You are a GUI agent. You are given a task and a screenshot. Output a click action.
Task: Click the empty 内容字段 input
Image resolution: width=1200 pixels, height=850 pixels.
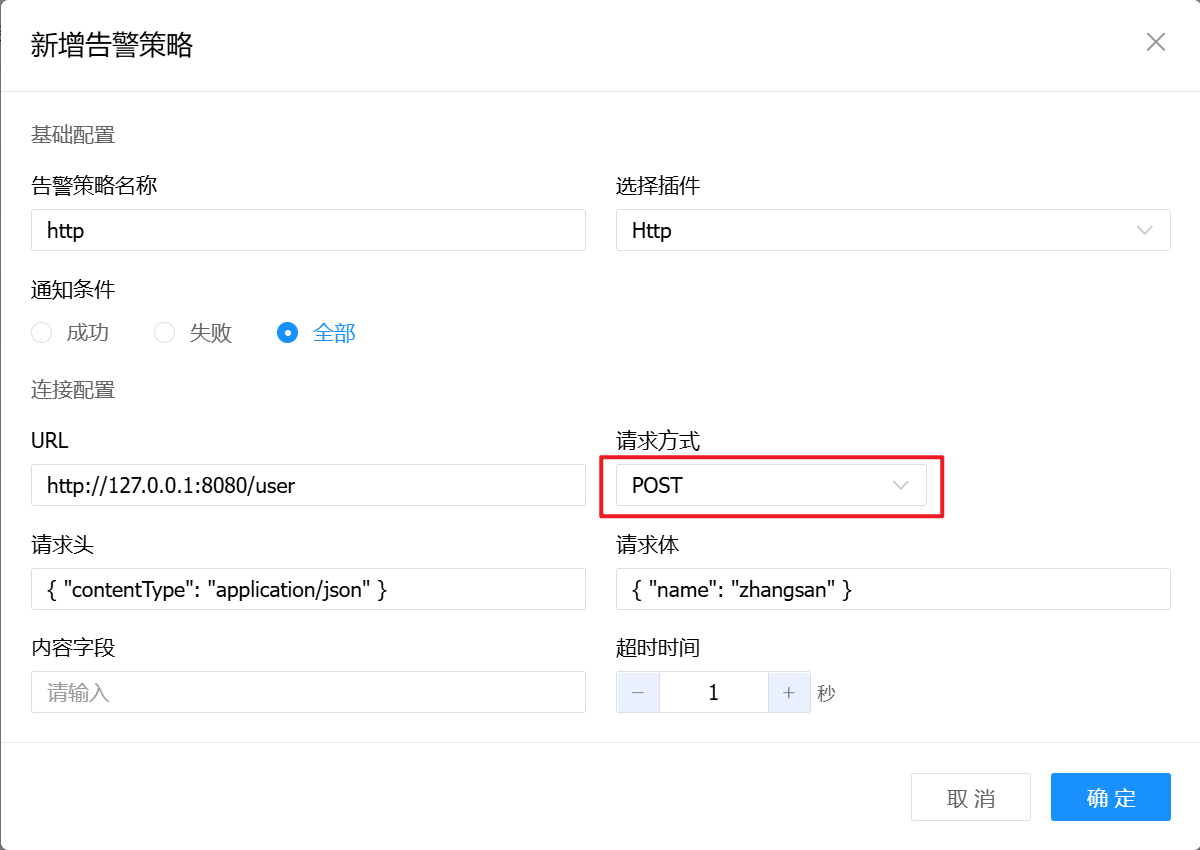308,692
